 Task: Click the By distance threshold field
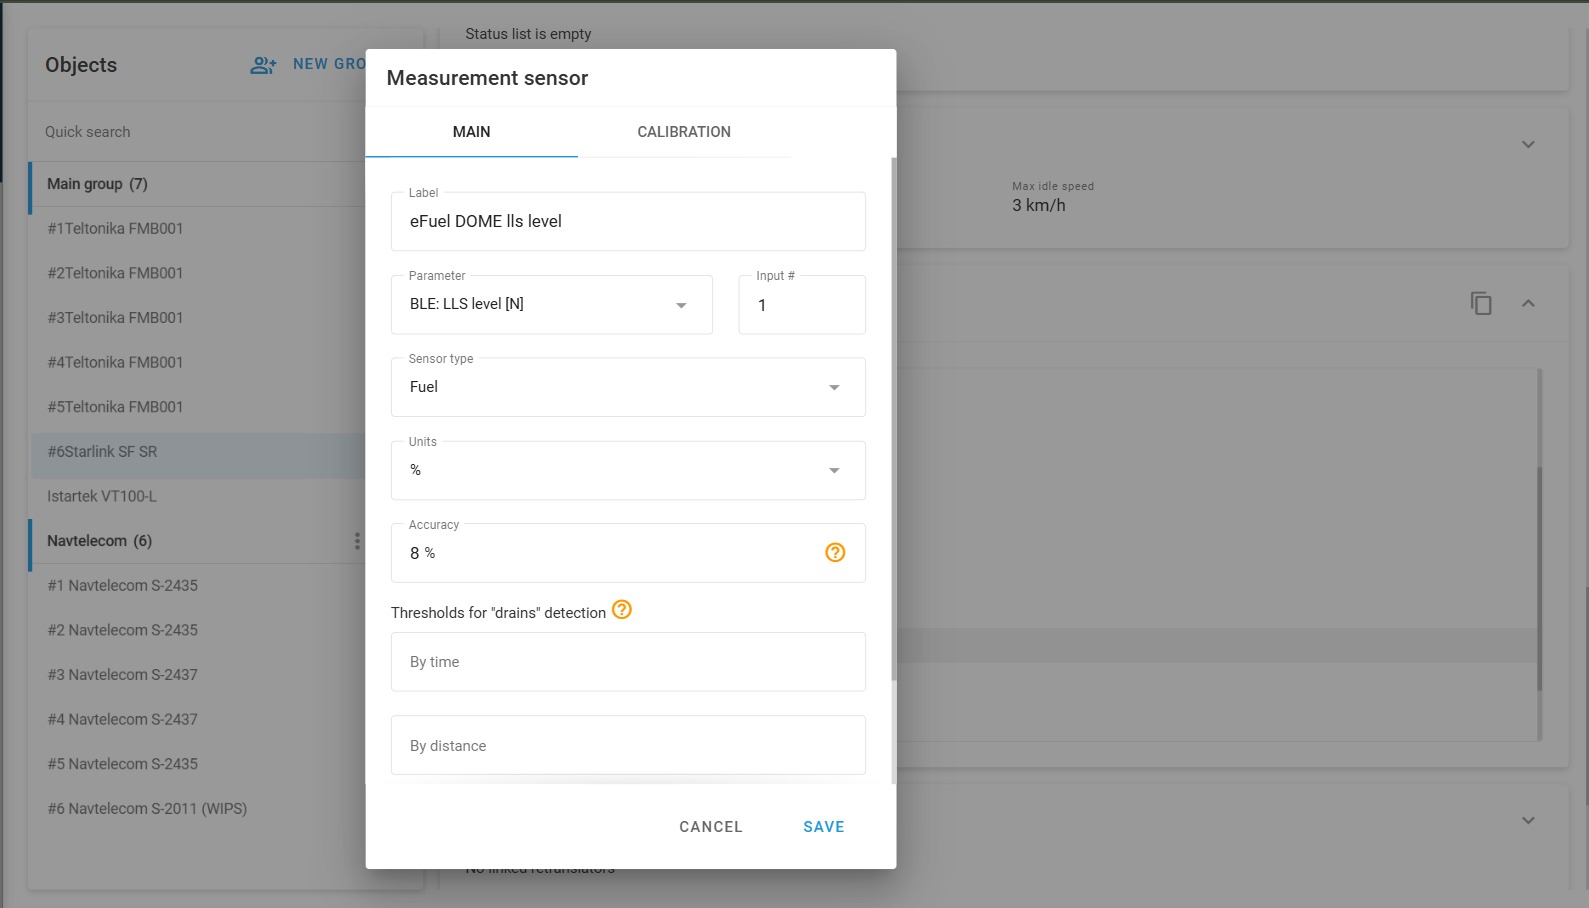pyautogui.click(x=628, y=745)
